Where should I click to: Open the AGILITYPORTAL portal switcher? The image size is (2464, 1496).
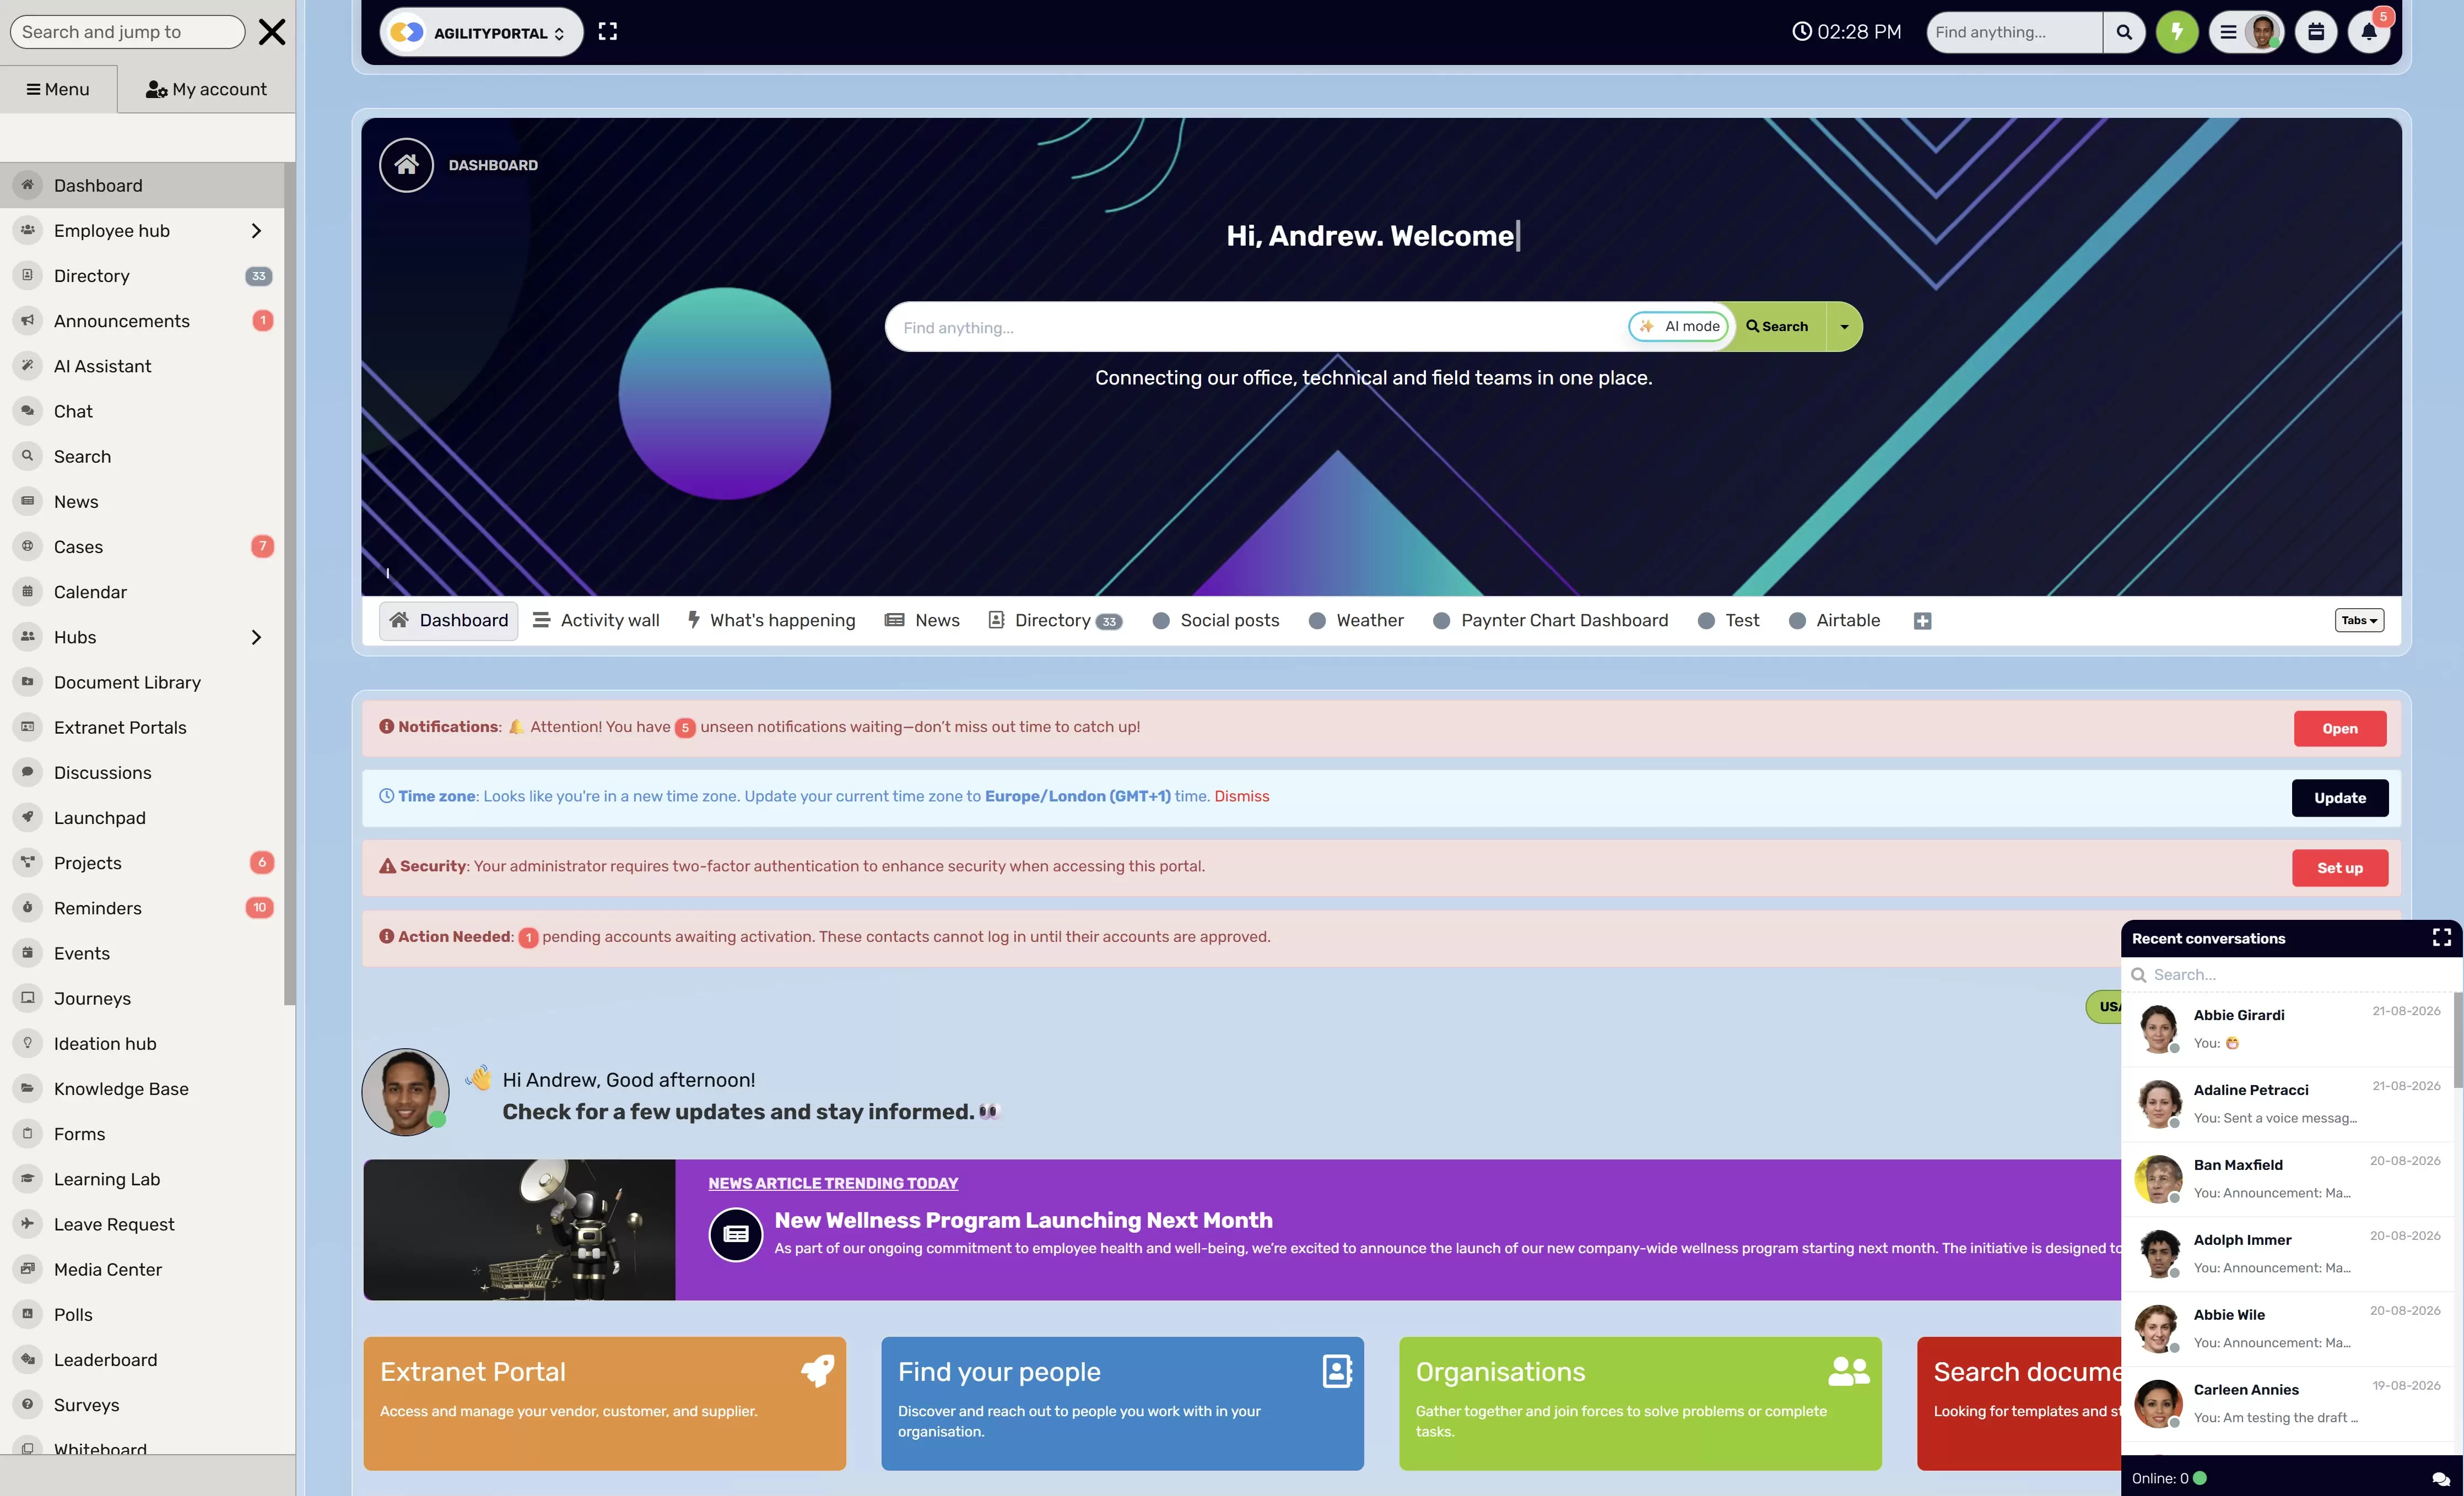[x=482, y=32]
